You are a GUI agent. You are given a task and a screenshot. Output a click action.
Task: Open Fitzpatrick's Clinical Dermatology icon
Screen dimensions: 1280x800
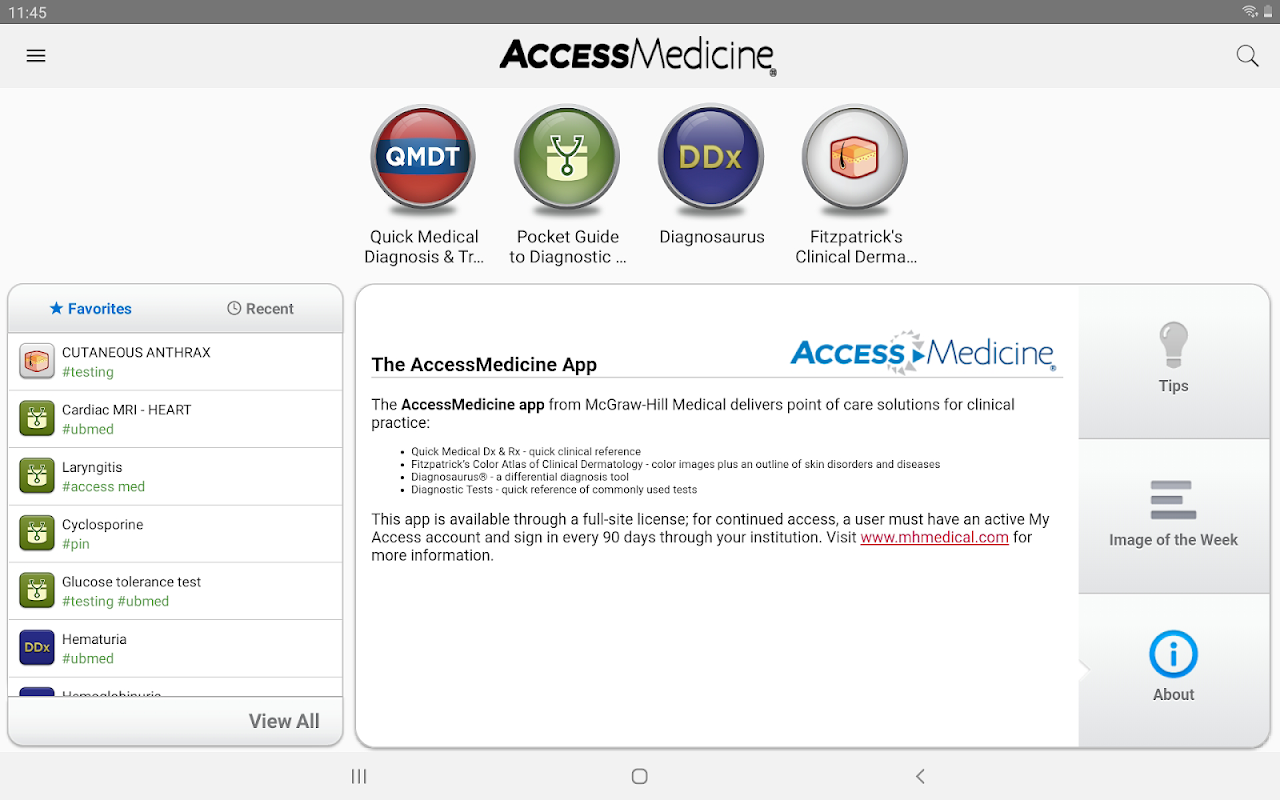tap(855, 158)
